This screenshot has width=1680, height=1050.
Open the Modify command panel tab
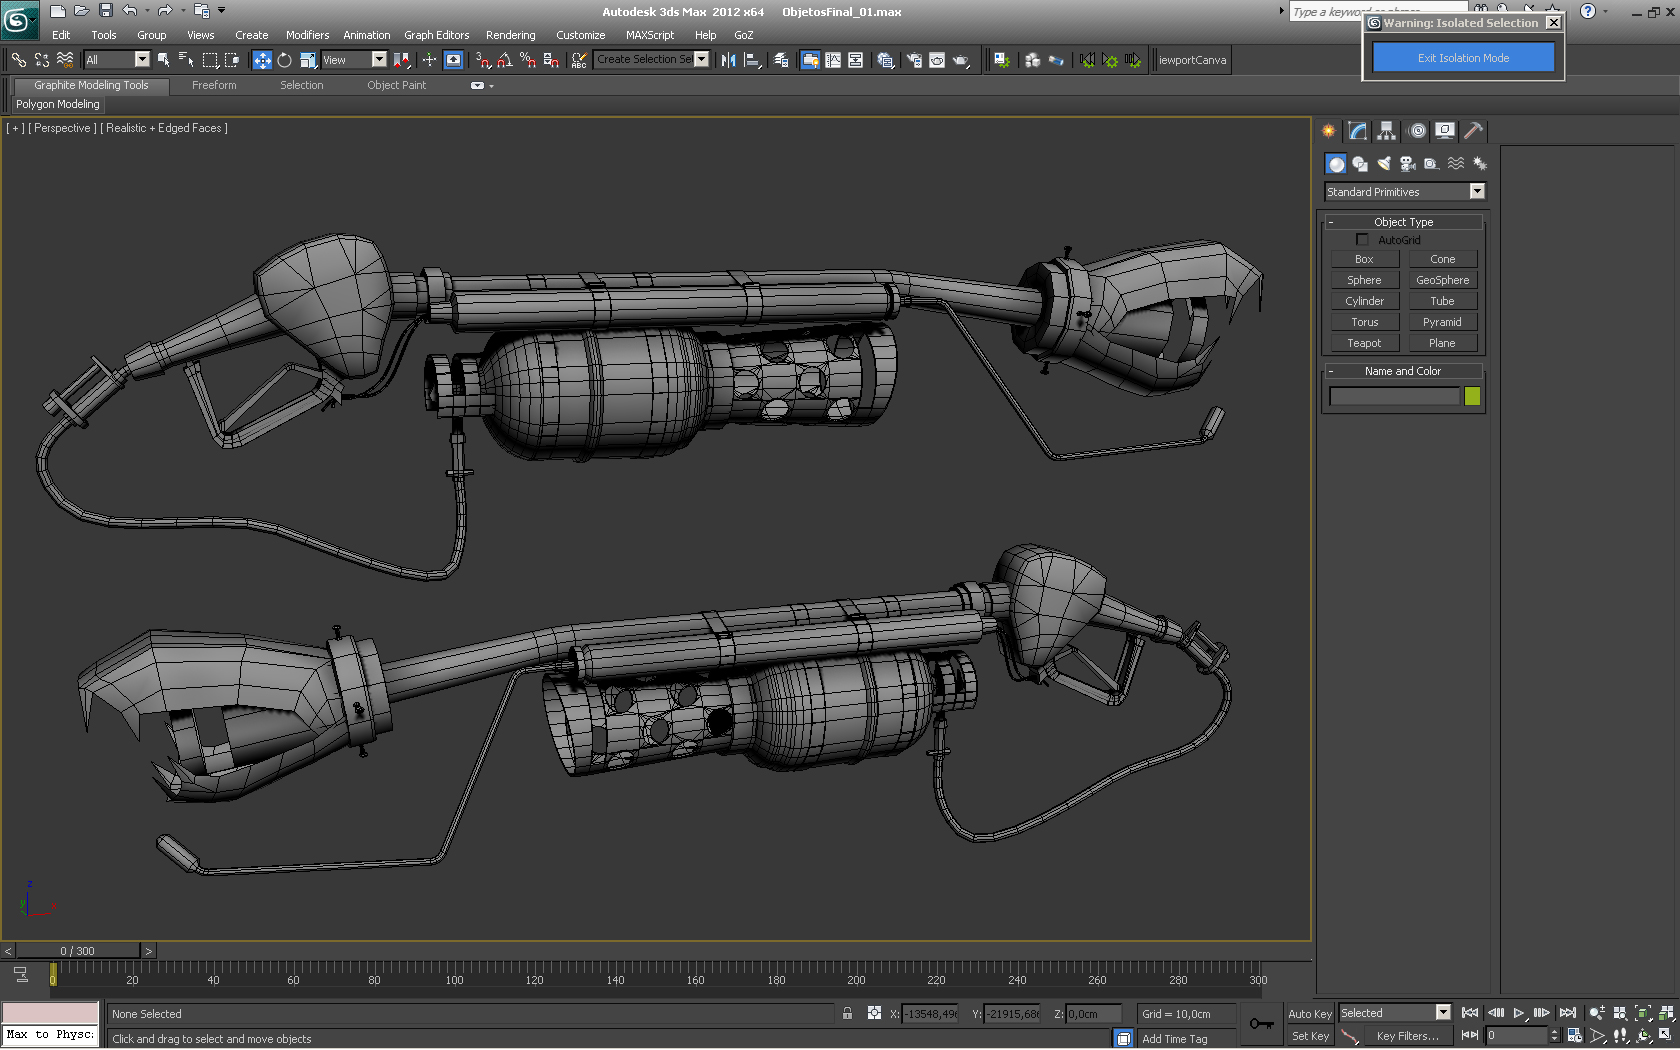(x=1357, y=131)
